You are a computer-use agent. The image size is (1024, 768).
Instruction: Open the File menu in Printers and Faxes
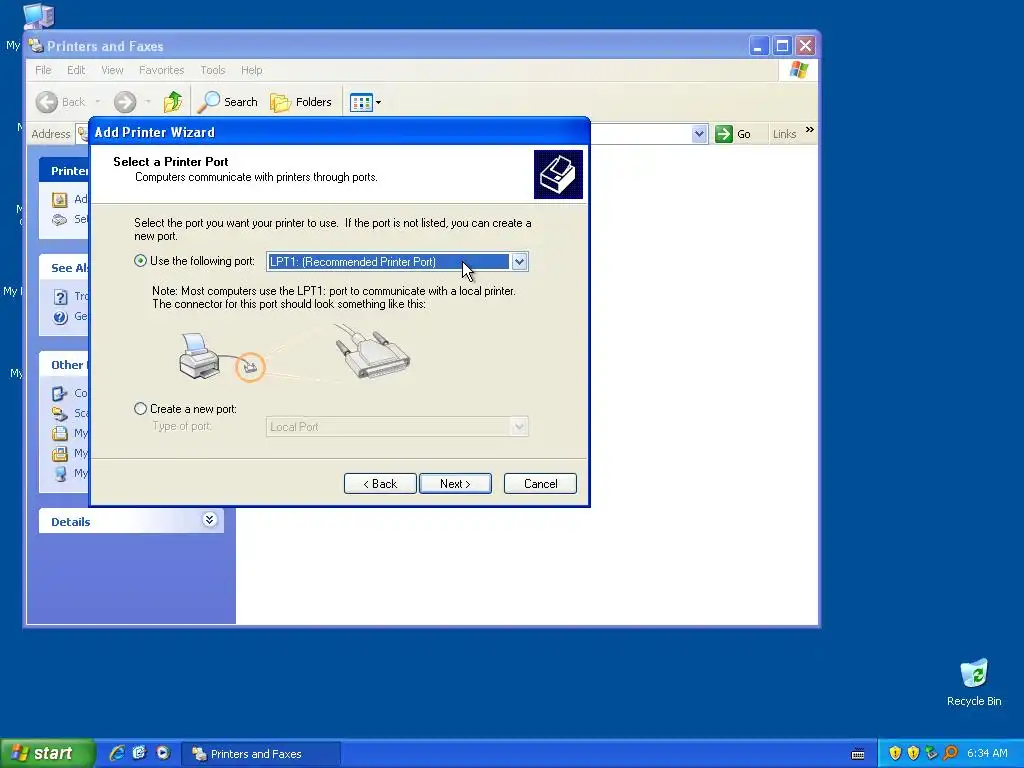43,70
